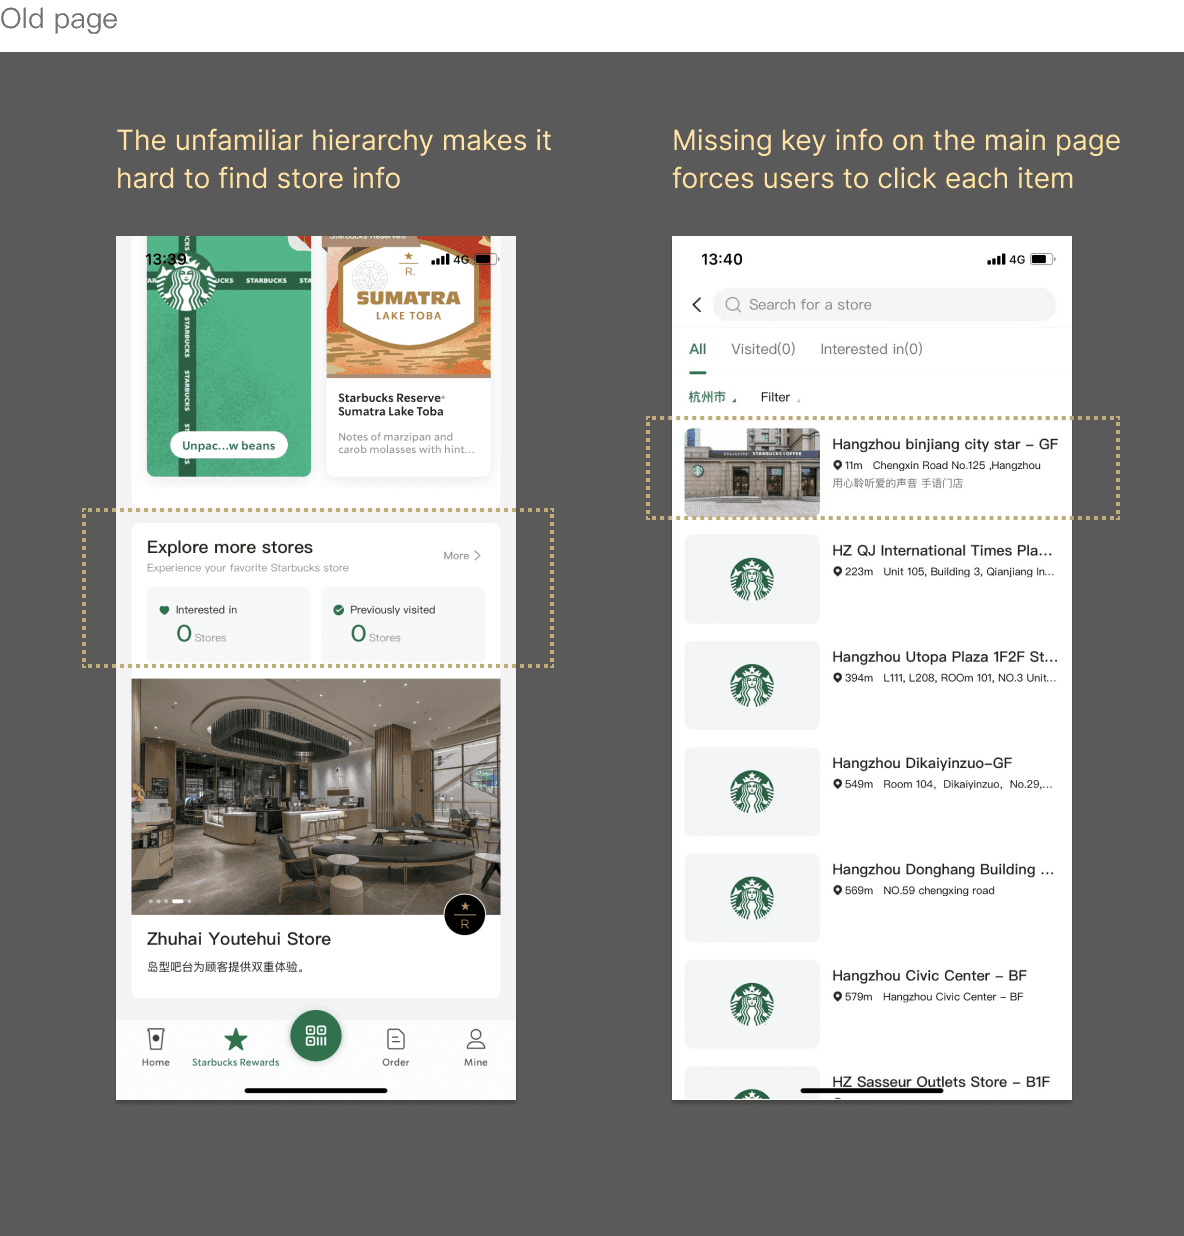Click Starbucks logo for Hangzhou Donghang Building
Image resolution: width=1184 pixels, height=1236 pixels.
[752, 898]
